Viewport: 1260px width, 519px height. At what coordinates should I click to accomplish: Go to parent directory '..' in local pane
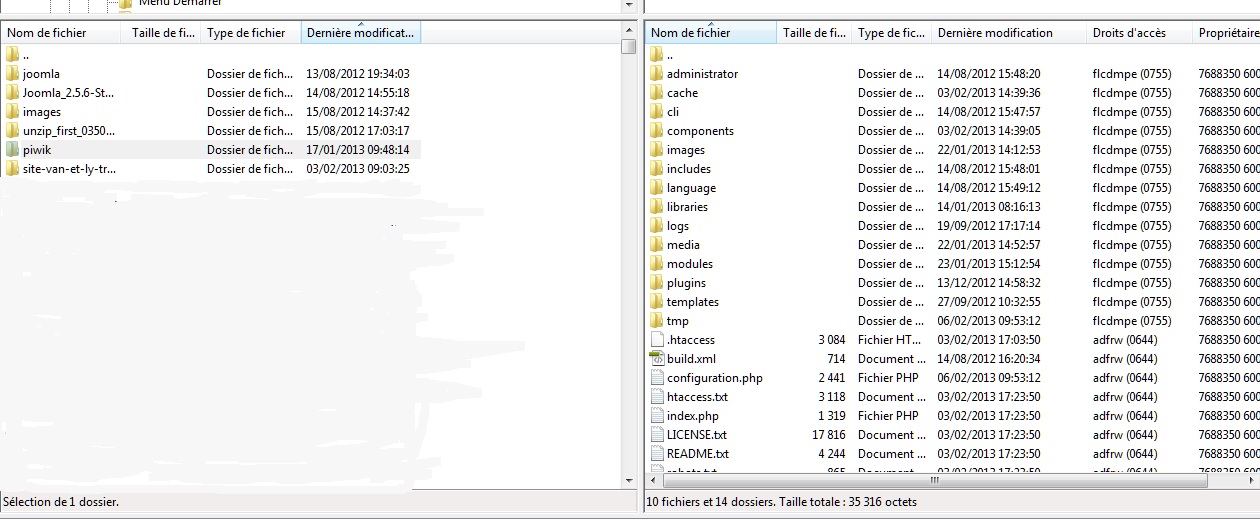pyautogui.click(x=26, y=55)
